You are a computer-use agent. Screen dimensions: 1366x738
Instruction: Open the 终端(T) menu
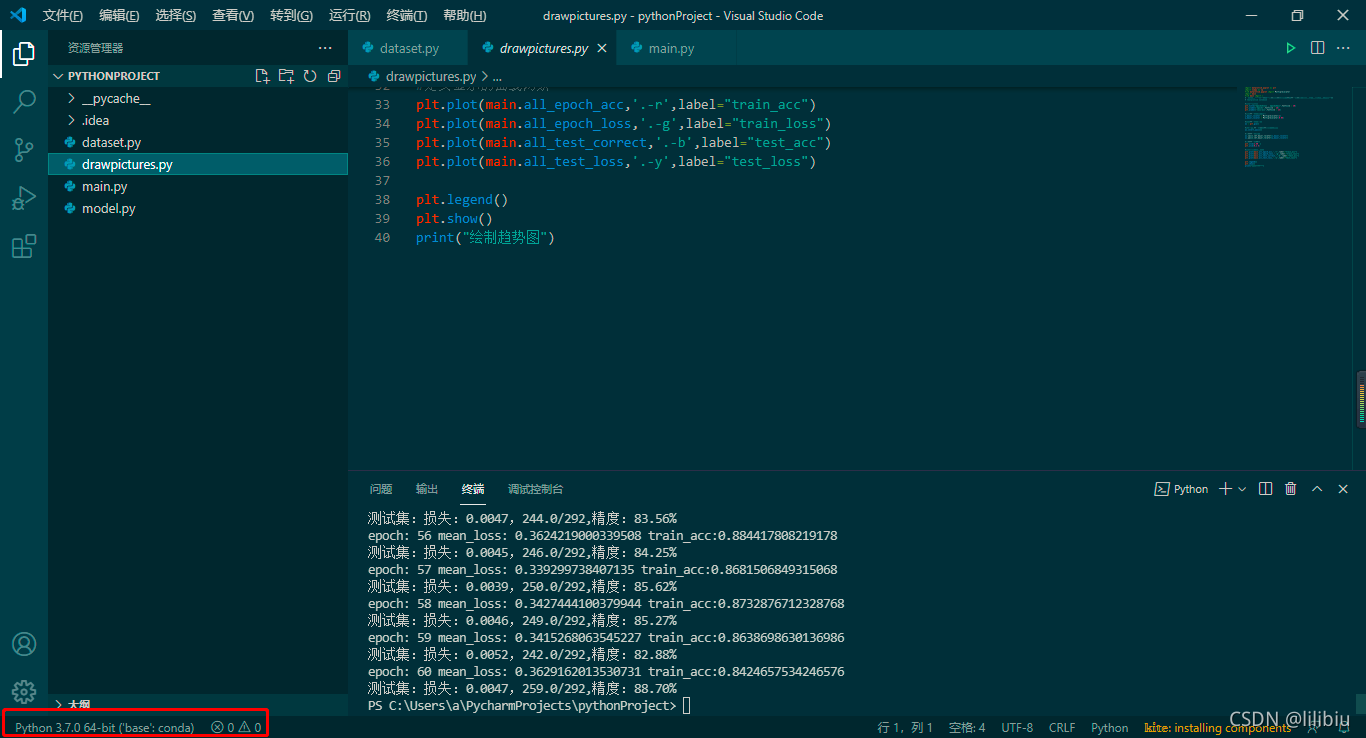point(406,15)
